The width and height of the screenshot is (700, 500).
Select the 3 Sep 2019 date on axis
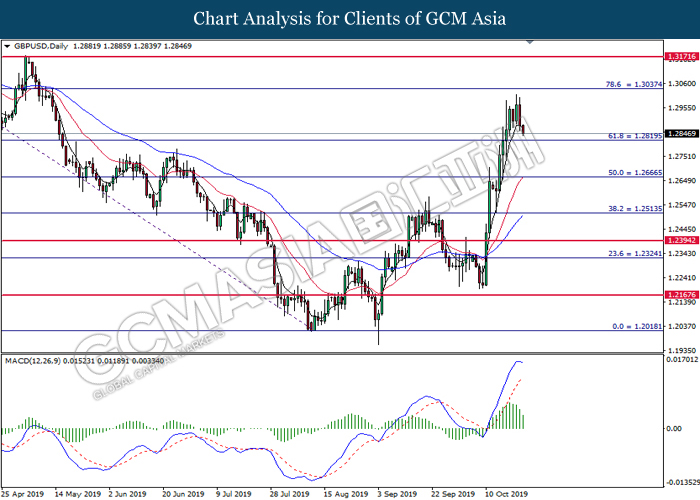pos(397,494)
